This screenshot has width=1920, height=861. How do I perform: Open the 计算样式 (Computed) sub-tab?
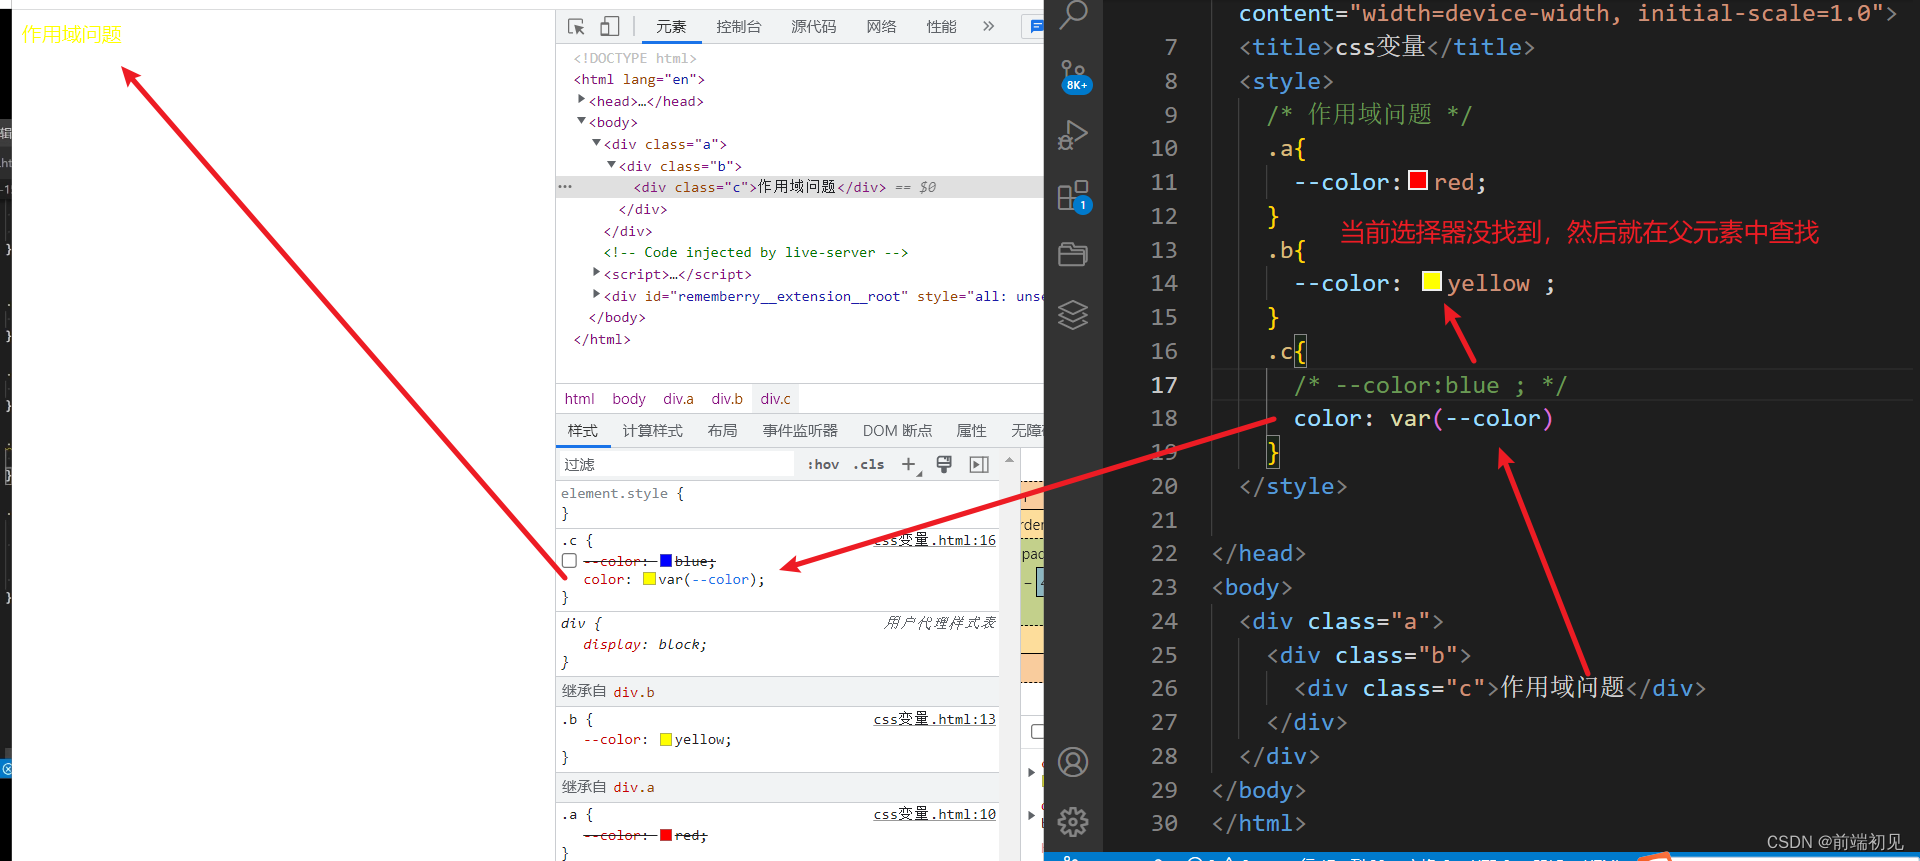point(653,431)
